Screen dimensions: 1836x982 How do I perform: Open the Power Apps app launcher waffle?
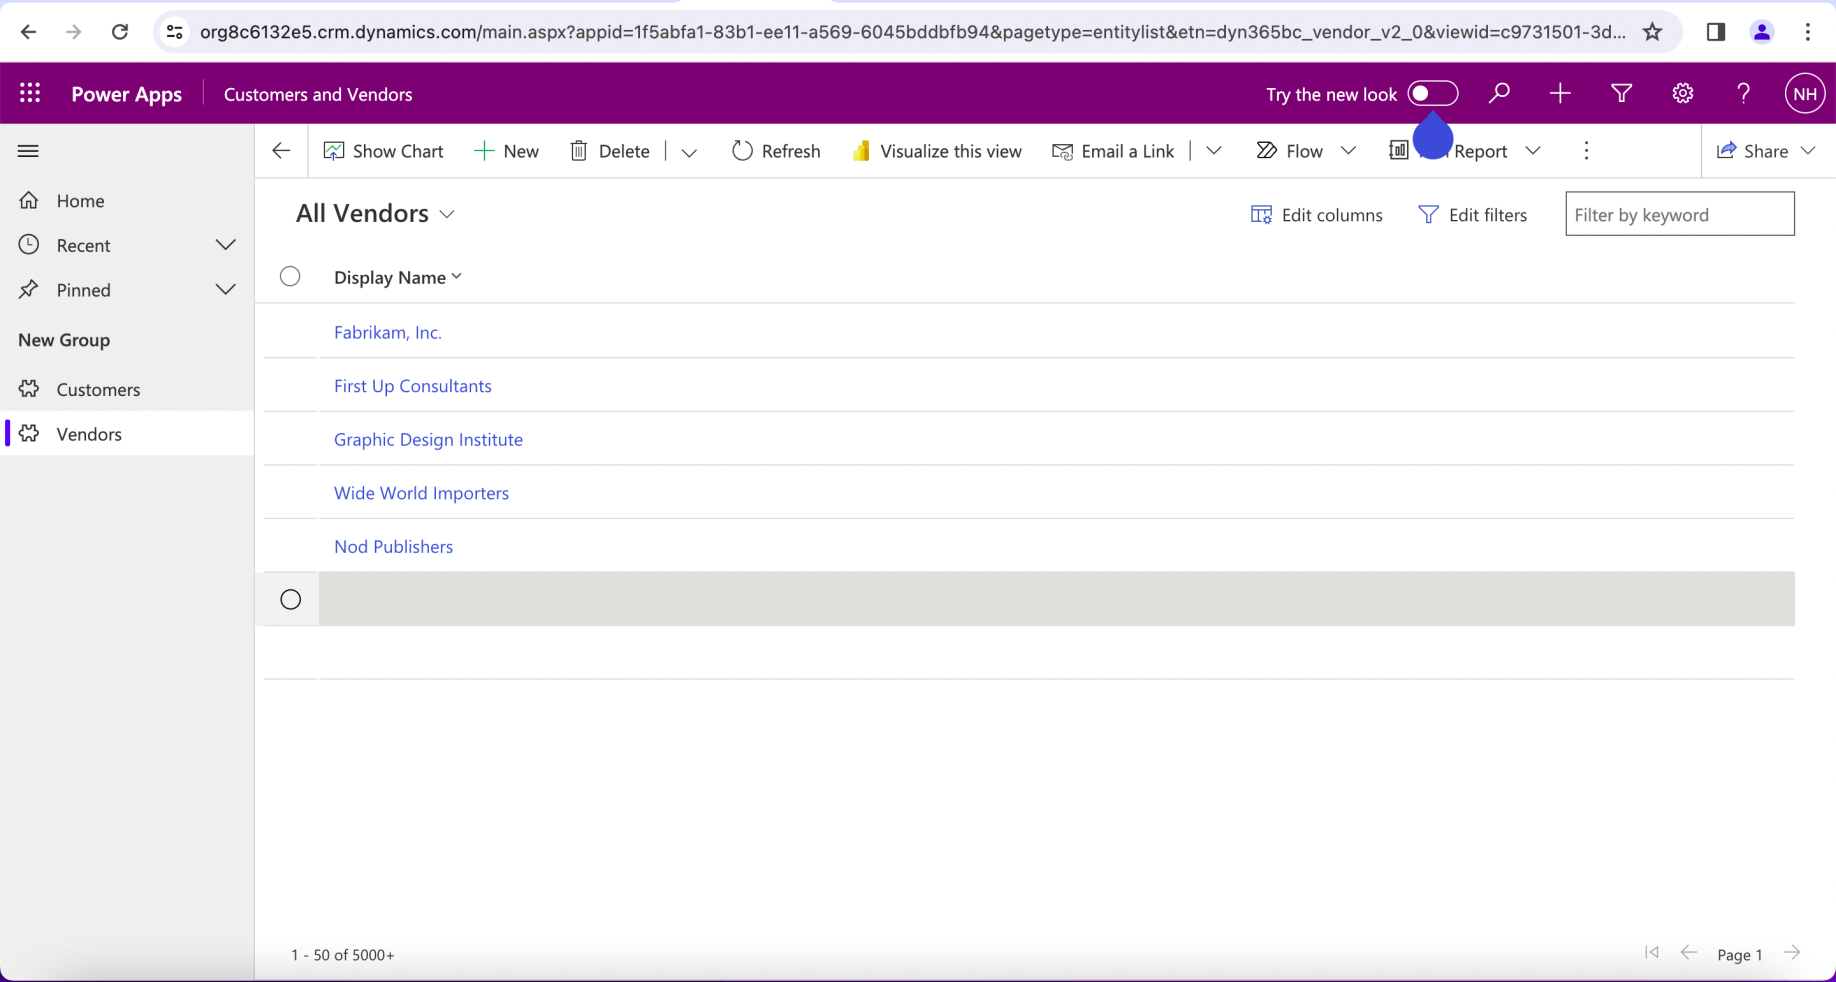pos(30,94)
